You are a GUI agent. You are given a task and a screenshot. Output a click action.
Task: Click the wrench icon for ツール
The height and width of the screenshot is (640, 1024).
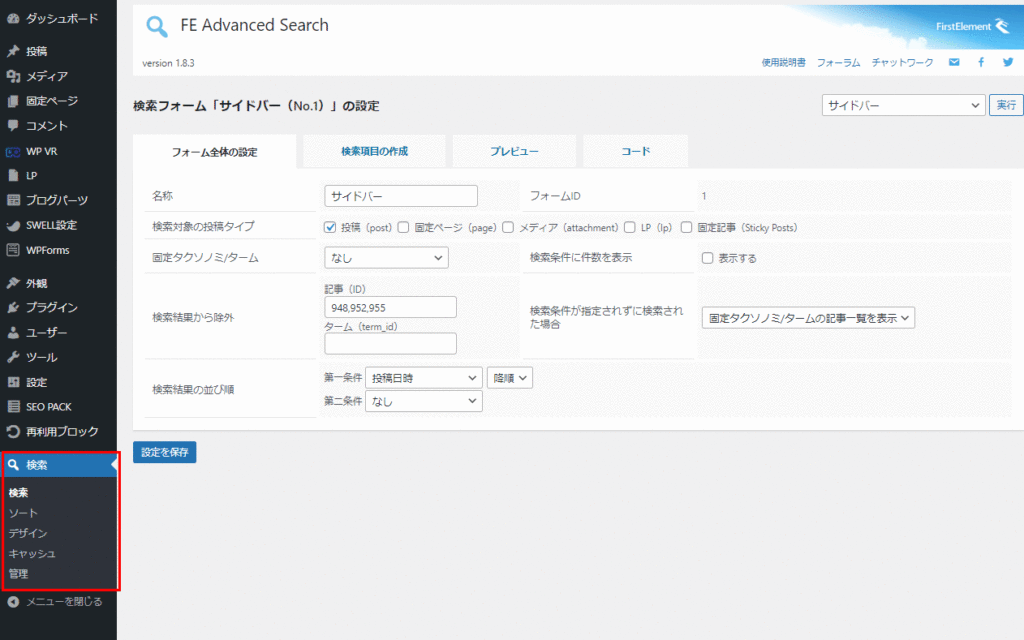13,357
